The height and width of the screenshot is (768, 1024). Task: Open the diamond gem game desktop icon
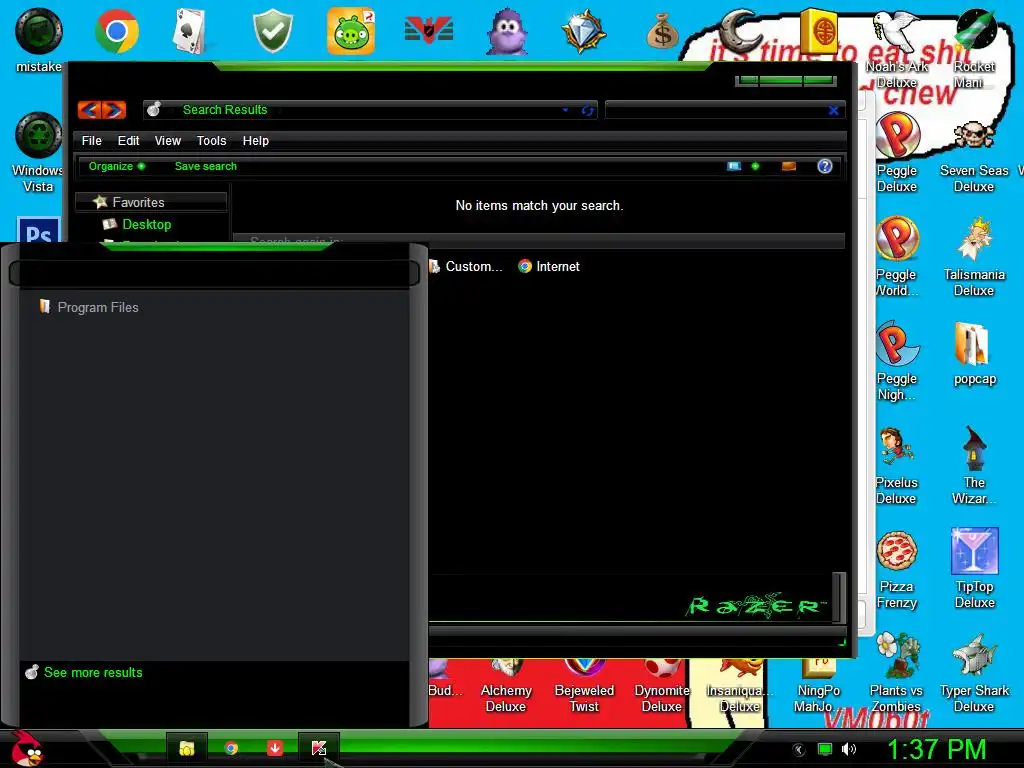pyautogui.click(x=584, y=31)
